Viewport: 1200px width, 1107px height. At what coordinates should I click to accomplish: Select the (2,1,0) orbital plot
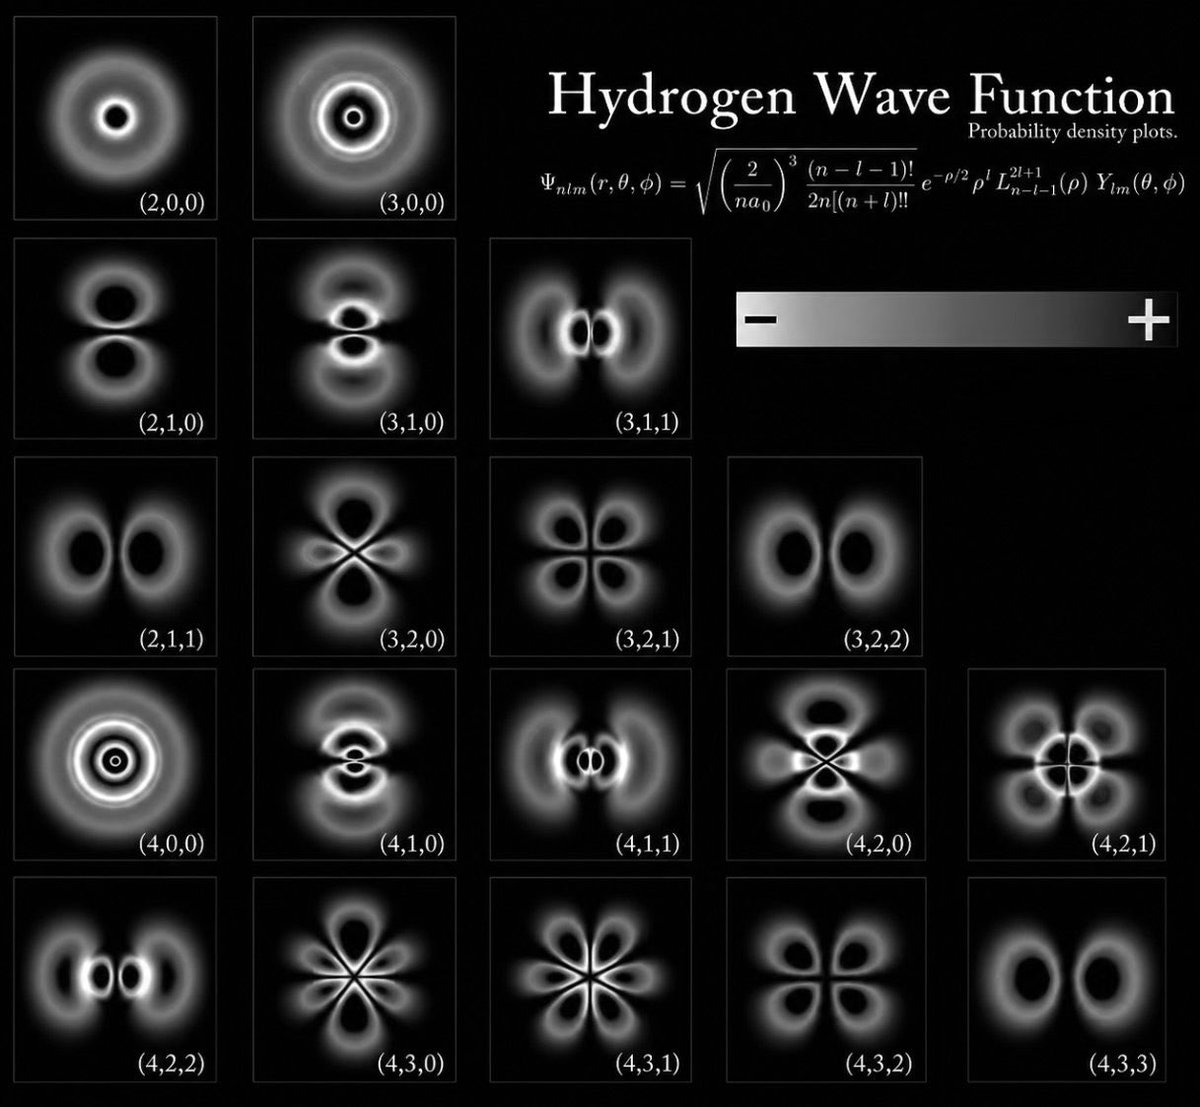coord(115,338)
